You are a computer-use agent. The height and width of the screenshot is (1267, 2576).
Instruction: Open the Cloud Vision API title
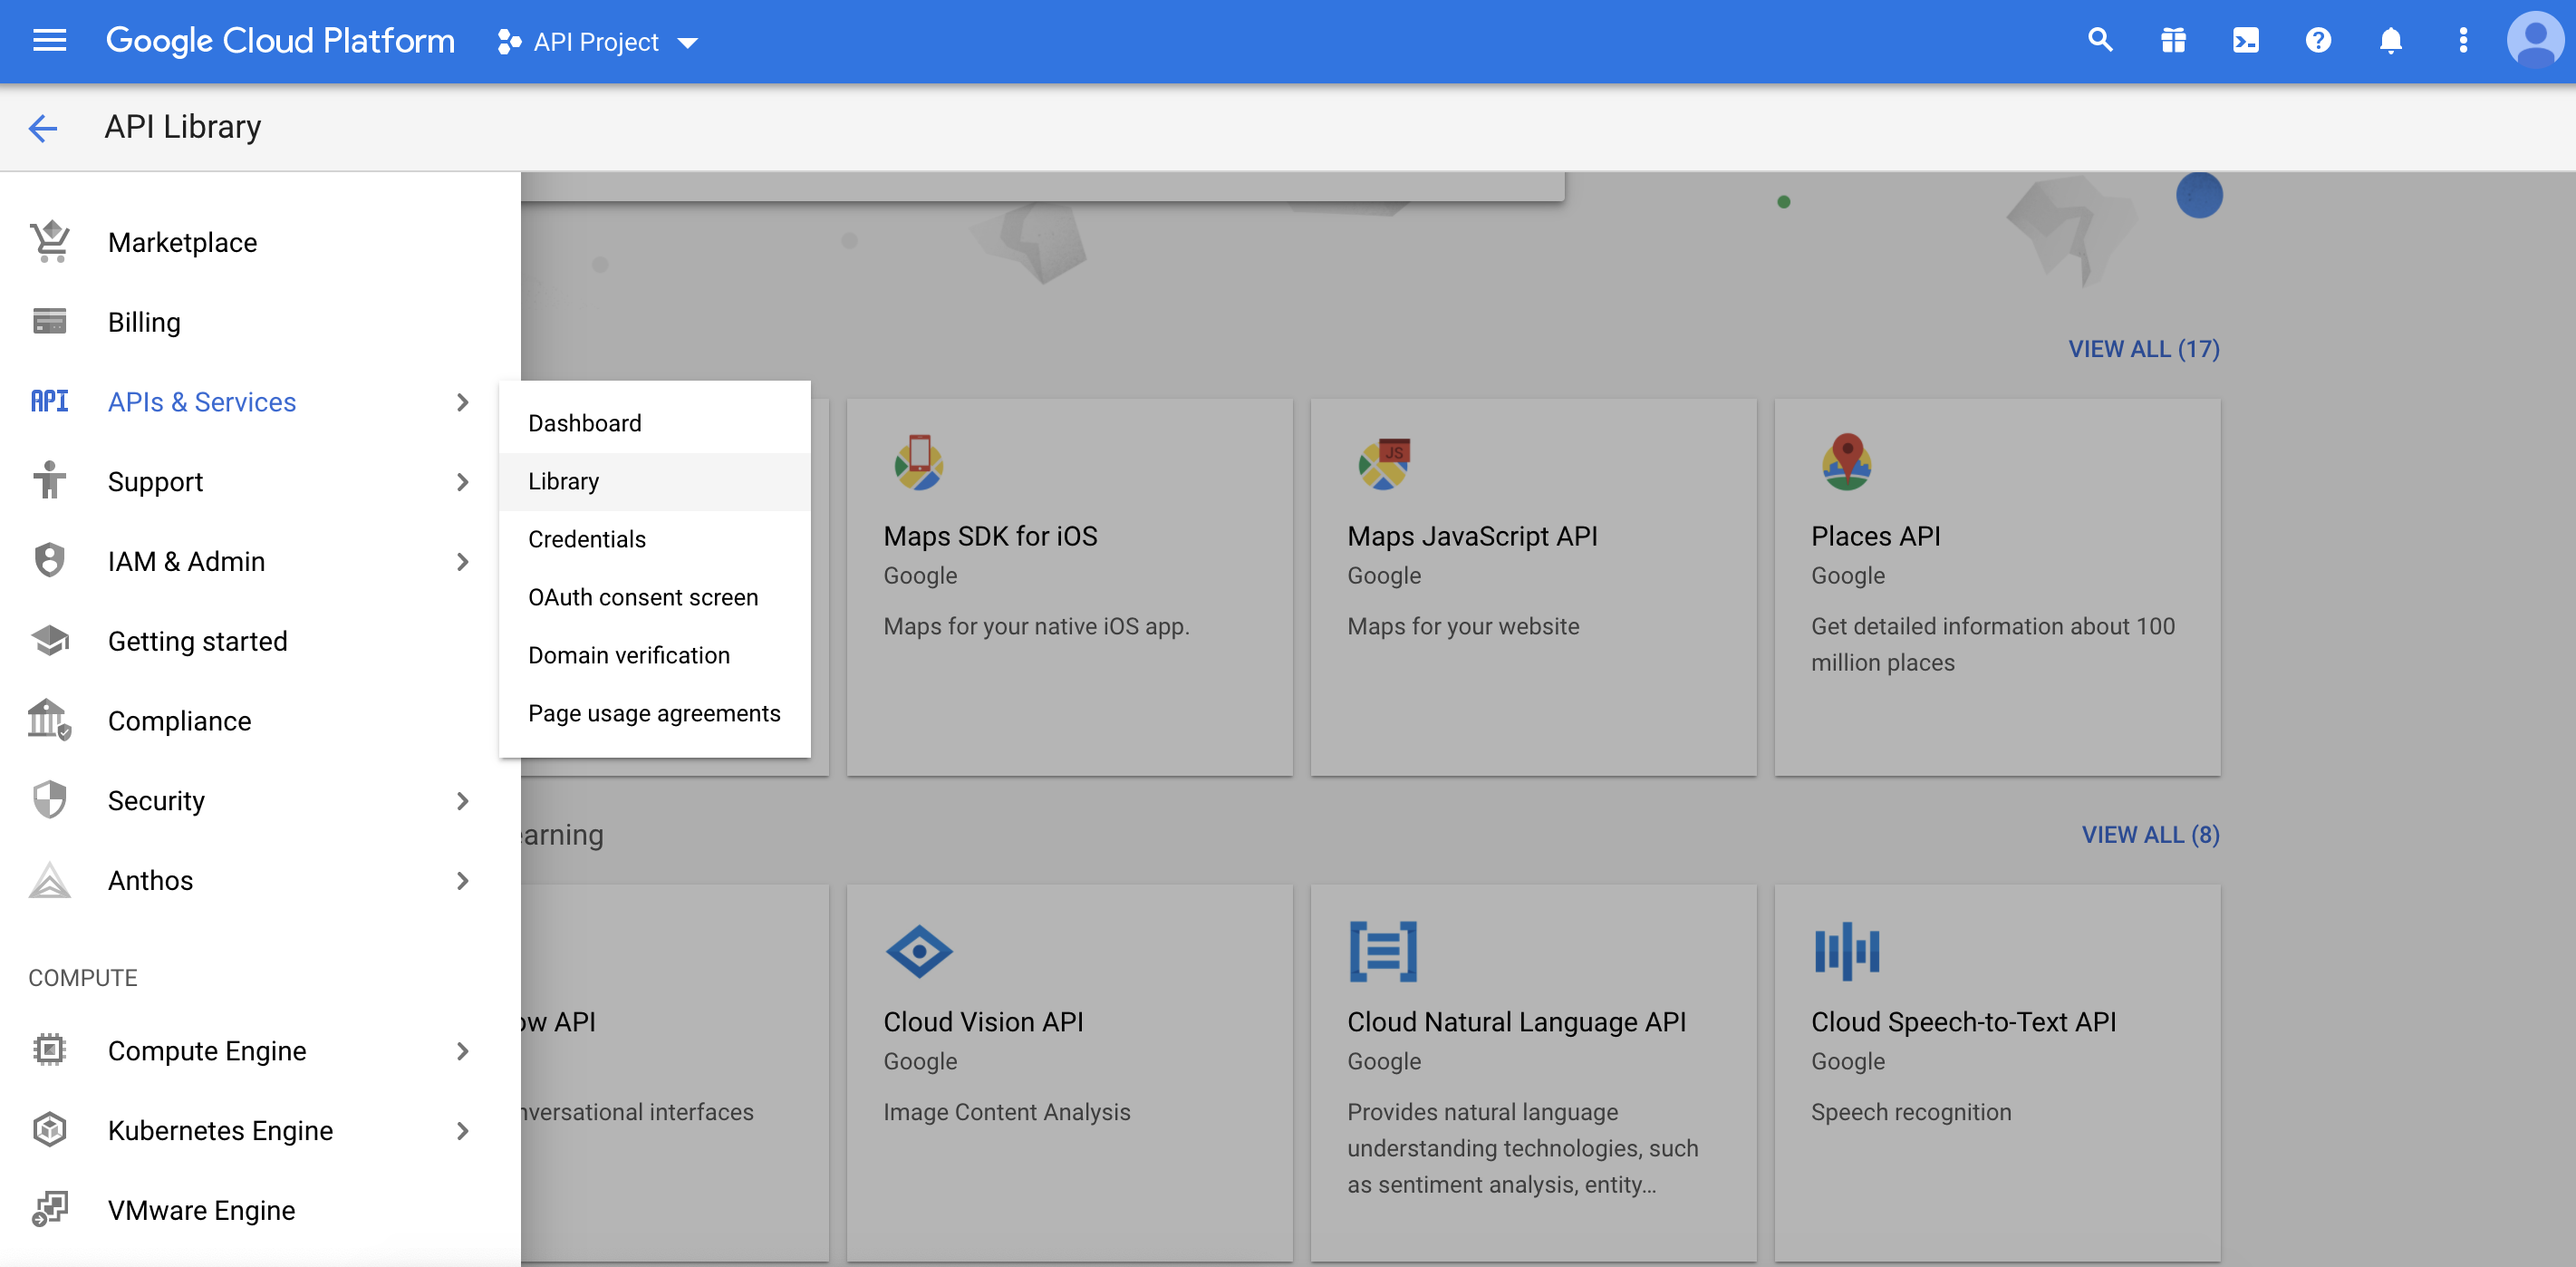(983, 1022)
